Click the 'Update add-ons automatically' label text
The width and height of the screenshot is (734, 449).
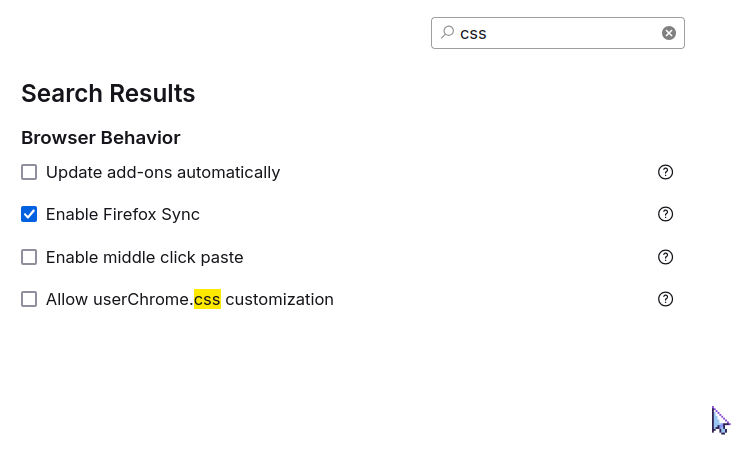pos(163,172)
